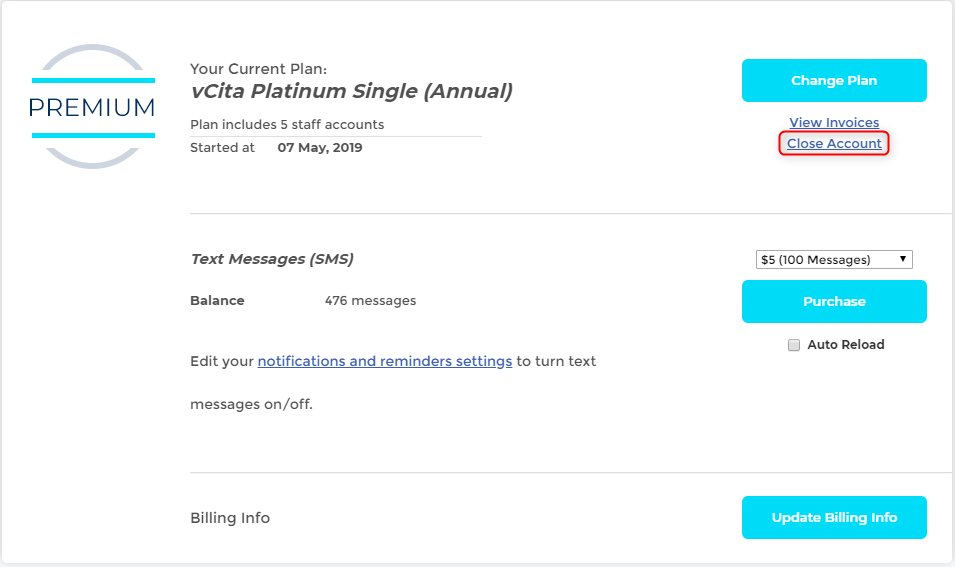
Task: Open the $5 (100 Messages) dropdown
Action: tap(834, 259)
